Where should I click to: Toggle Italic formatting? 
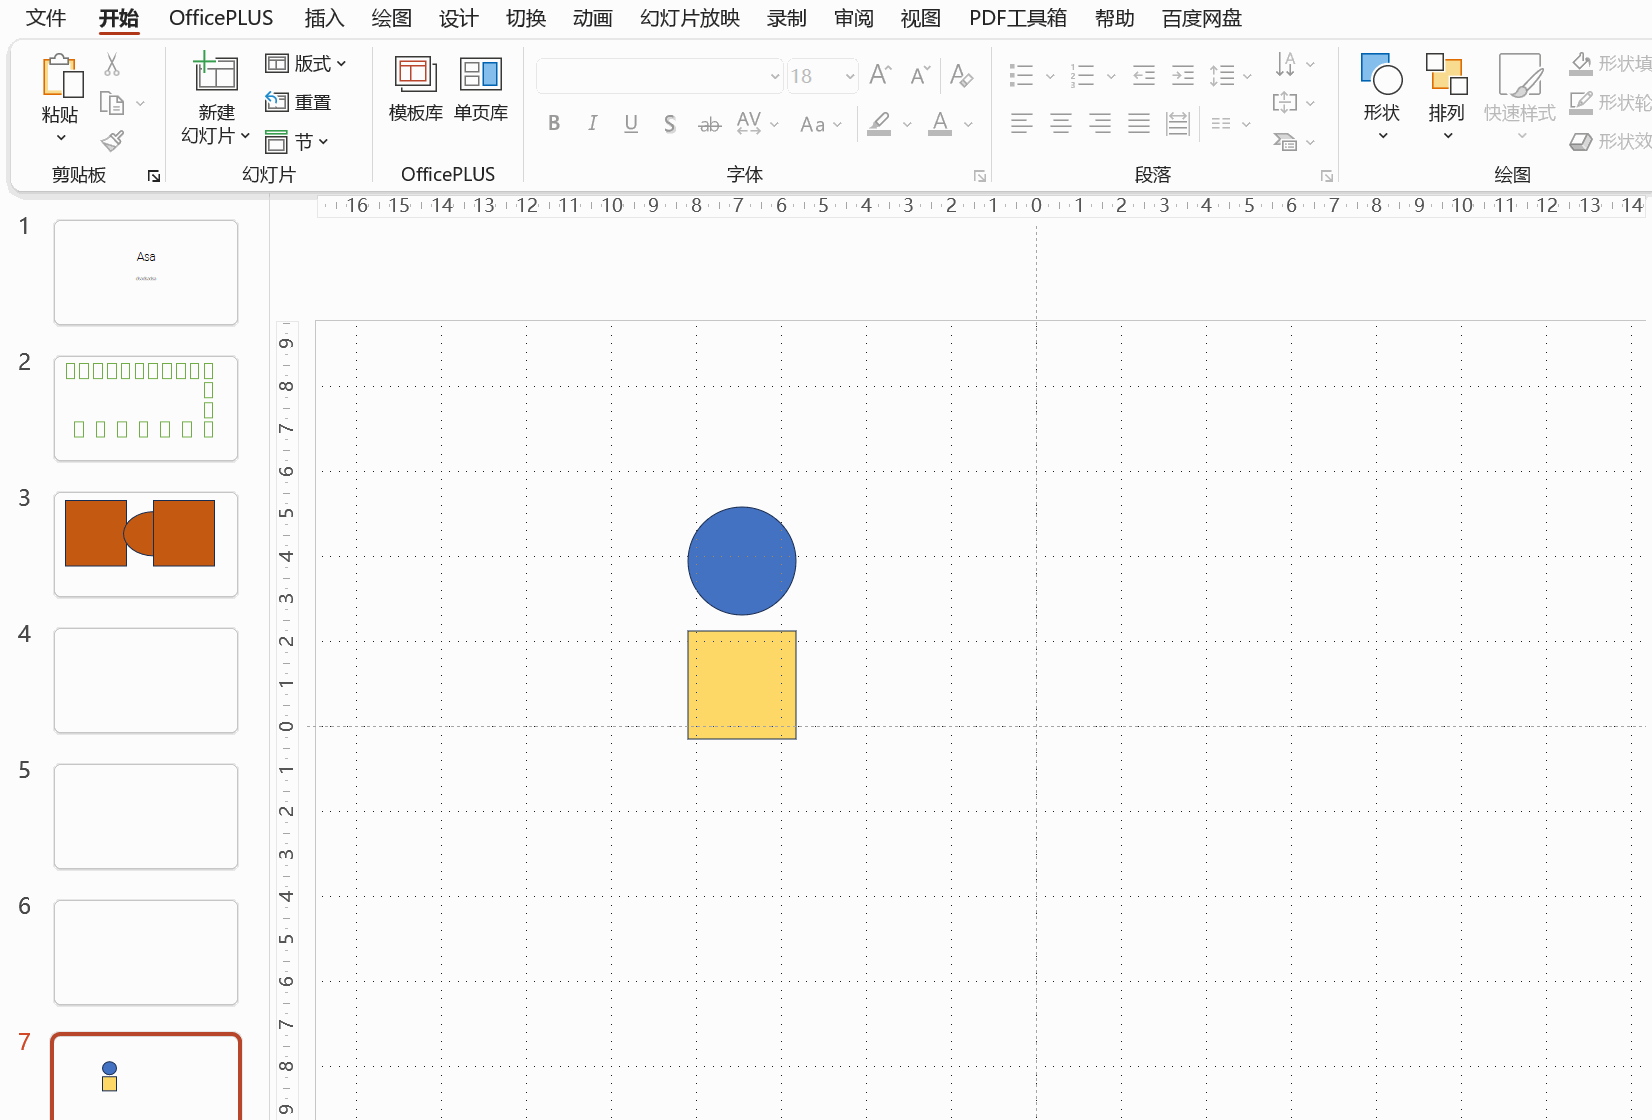(592, 124)
